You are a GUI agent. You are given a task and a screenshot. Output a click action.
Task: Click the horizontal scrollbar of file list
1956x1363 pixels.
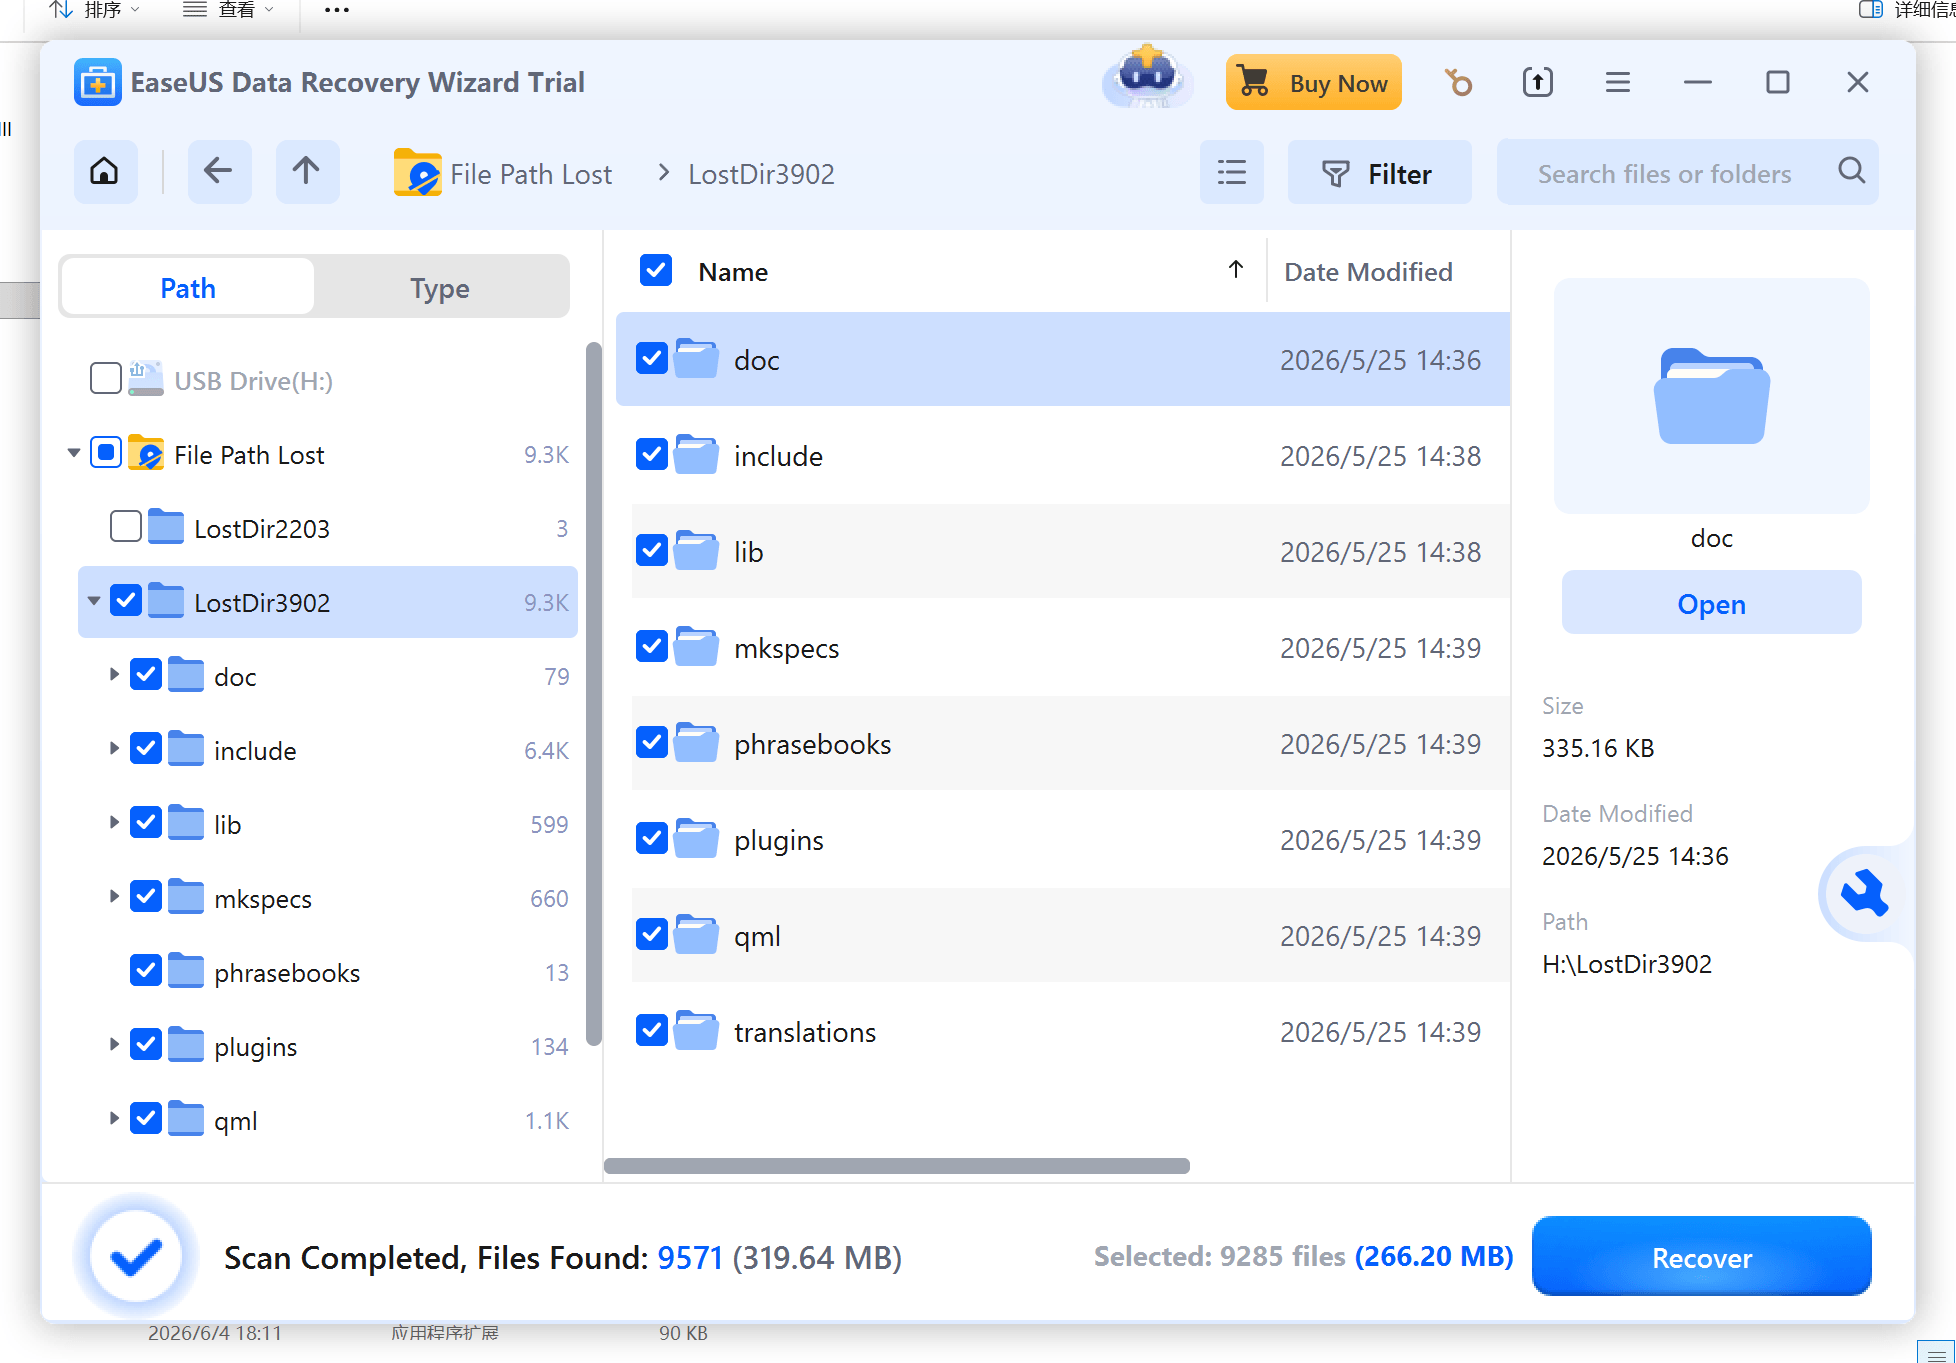tap(897, 1166)
